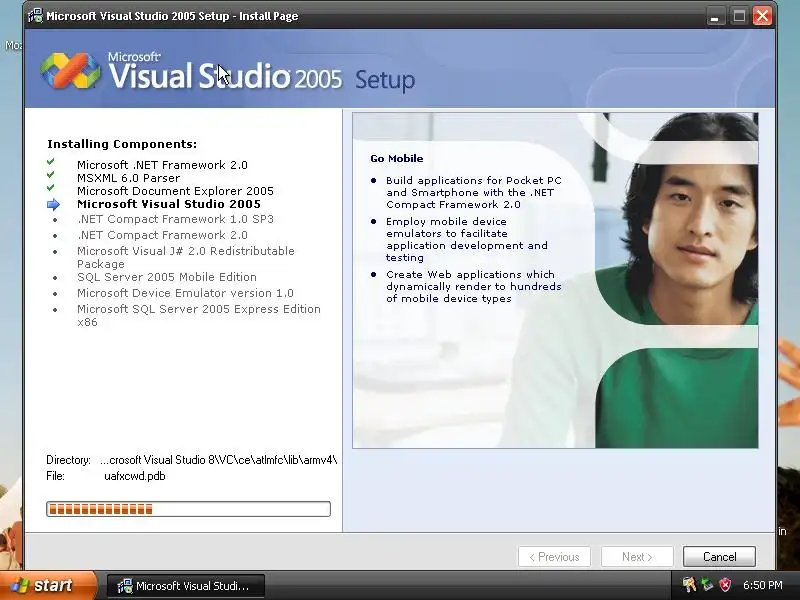The width and height of the screenshot is (800, 600).
Task: Click the Microsoft Document Explorer 2005 entry
Action: pyautogui.click(x=176, y=191)
